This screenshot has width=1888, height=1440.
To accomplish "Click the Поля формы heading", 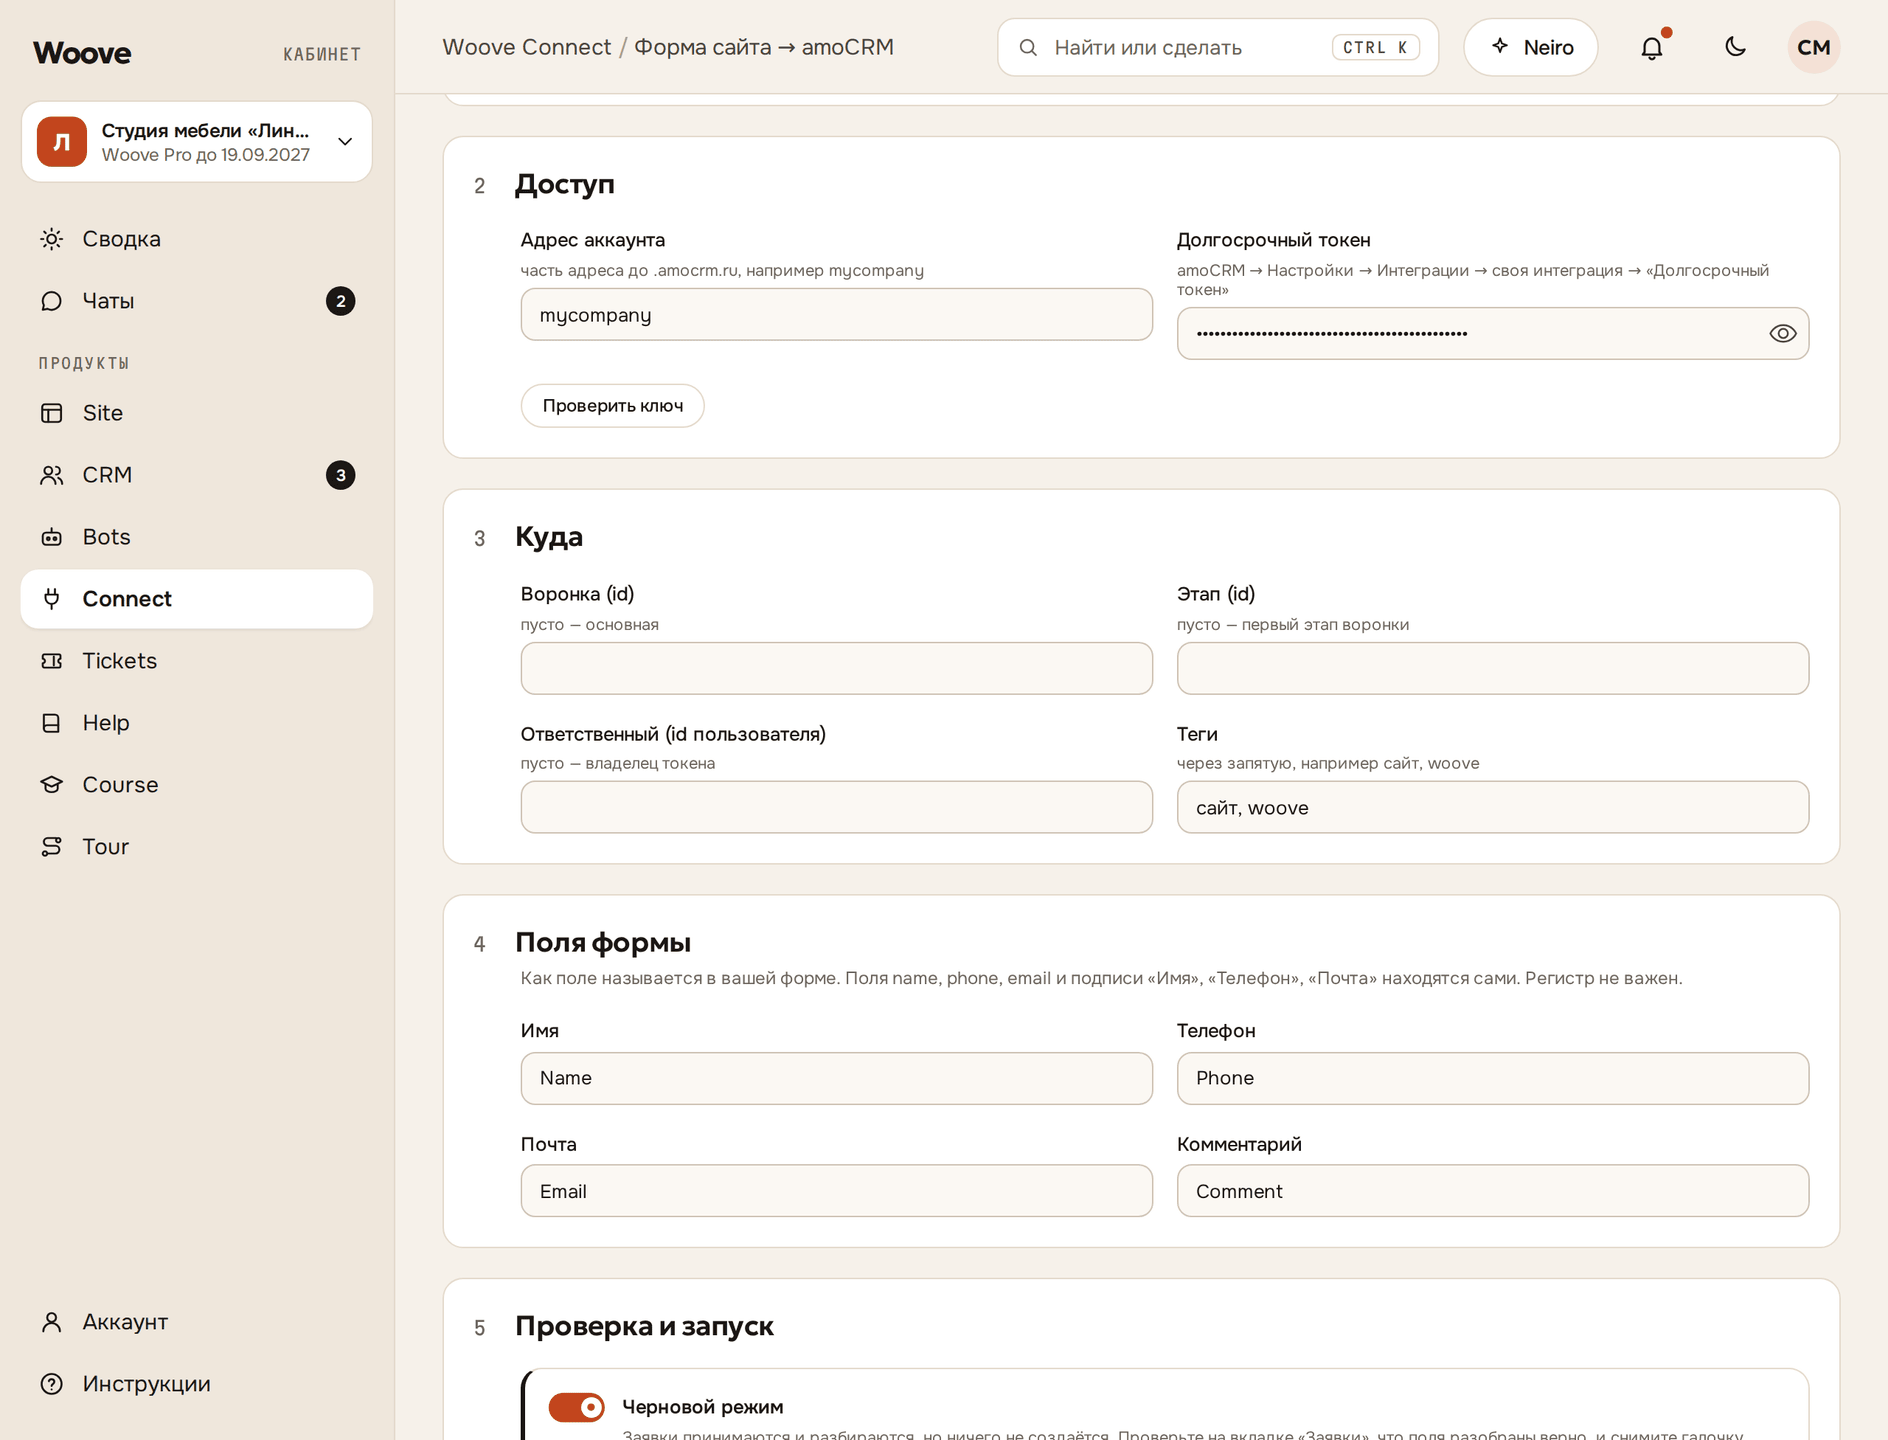I will click(x=603, y=942).
